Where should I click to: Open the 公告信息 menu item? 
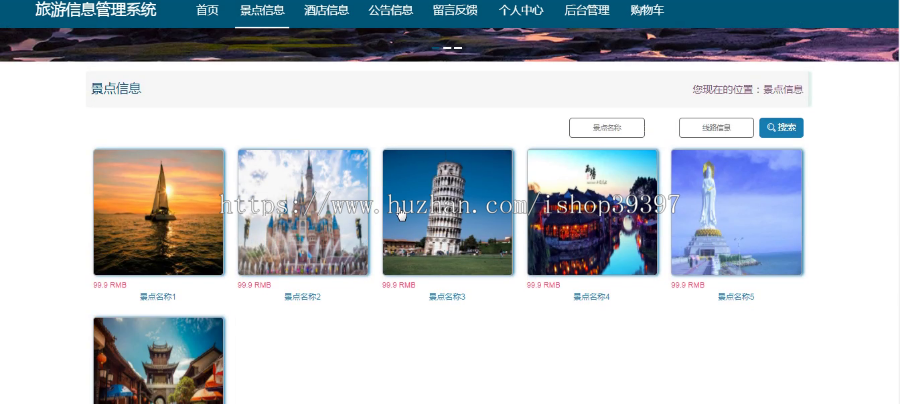pos(391,10)
